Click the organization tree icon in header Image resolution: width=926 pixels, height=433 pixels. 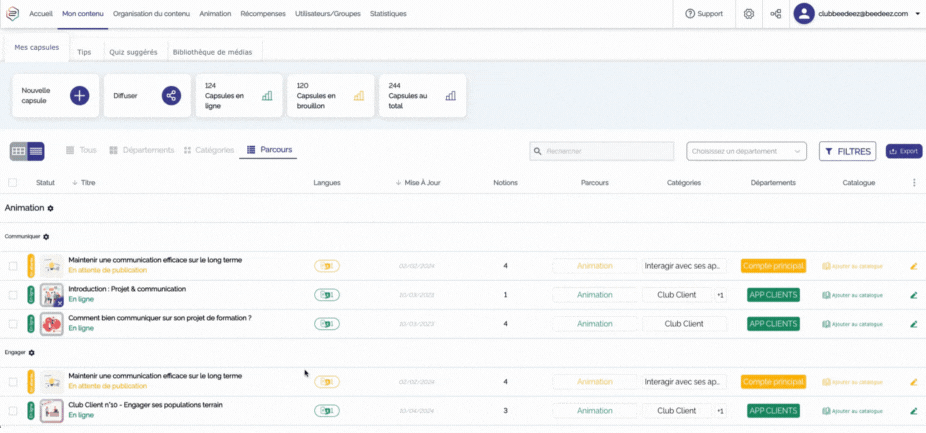point(776,14)
